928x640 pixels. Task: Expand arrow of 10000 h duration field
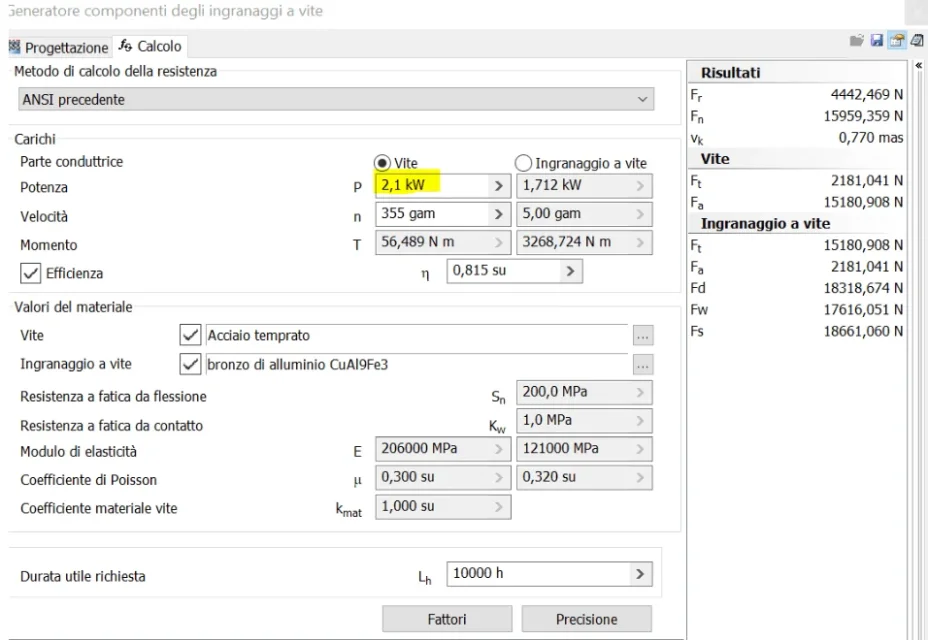pos(640,574)
